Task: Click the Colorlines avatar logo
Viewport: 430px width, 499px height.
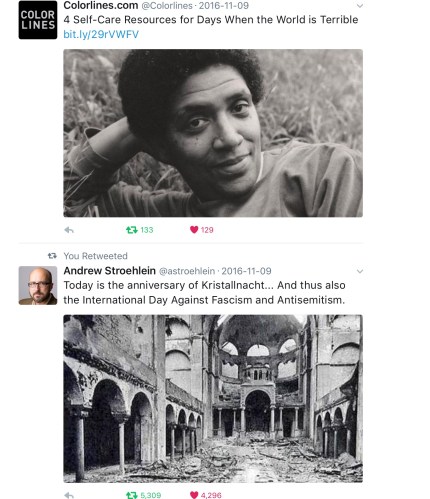Action: pos(38,20)
